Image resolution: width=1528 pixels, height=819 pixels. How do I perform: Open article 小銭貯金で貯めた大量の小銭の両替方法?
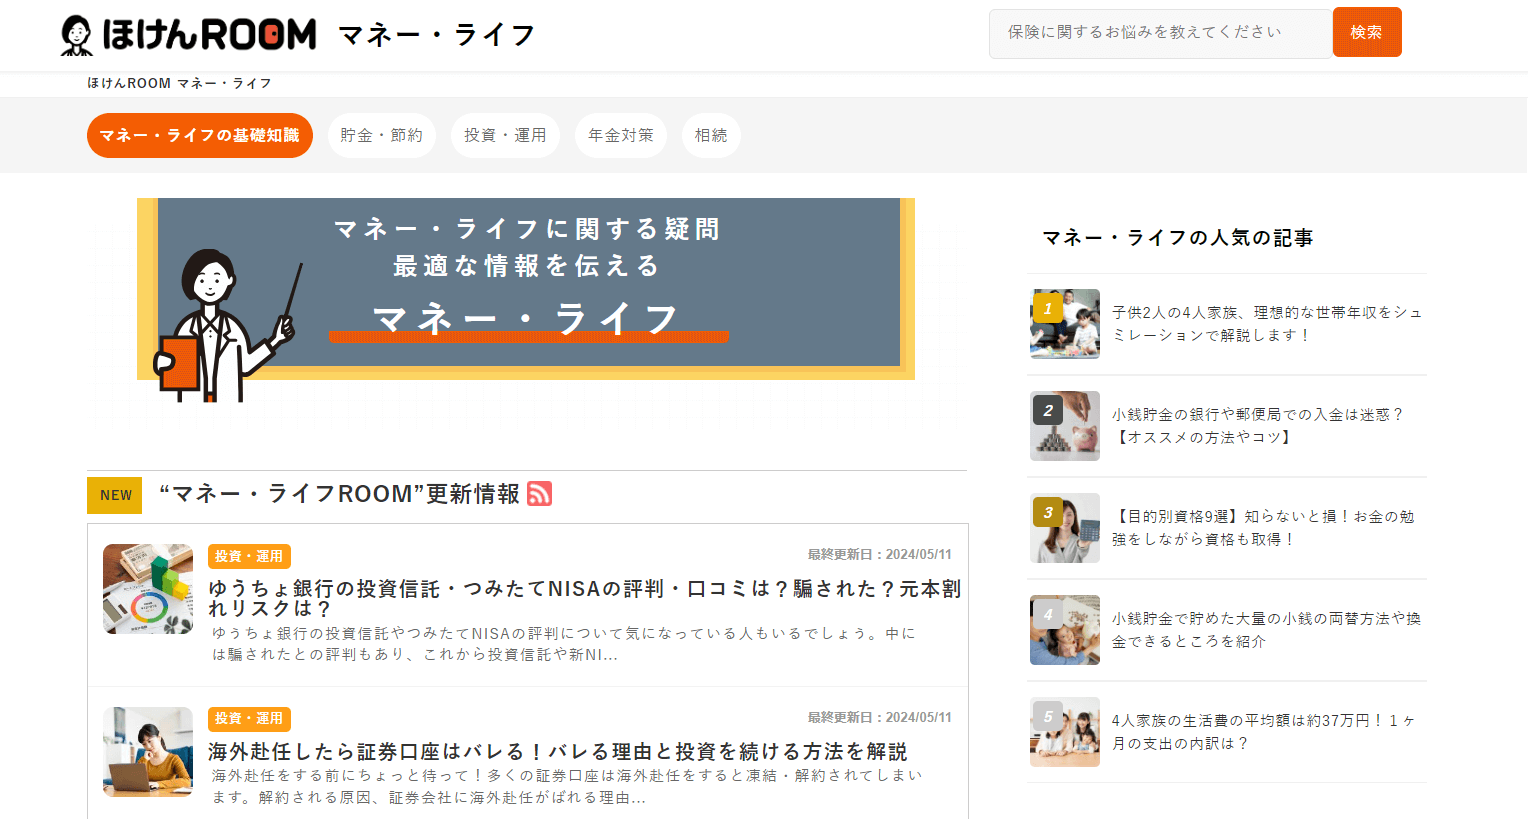tap(1266, 630)
